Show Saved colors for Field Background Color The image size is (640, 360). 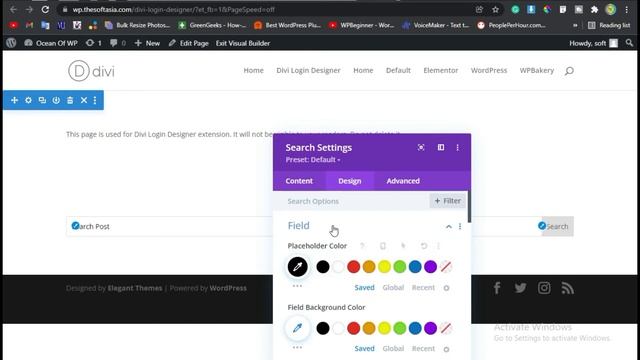[364, 349]
